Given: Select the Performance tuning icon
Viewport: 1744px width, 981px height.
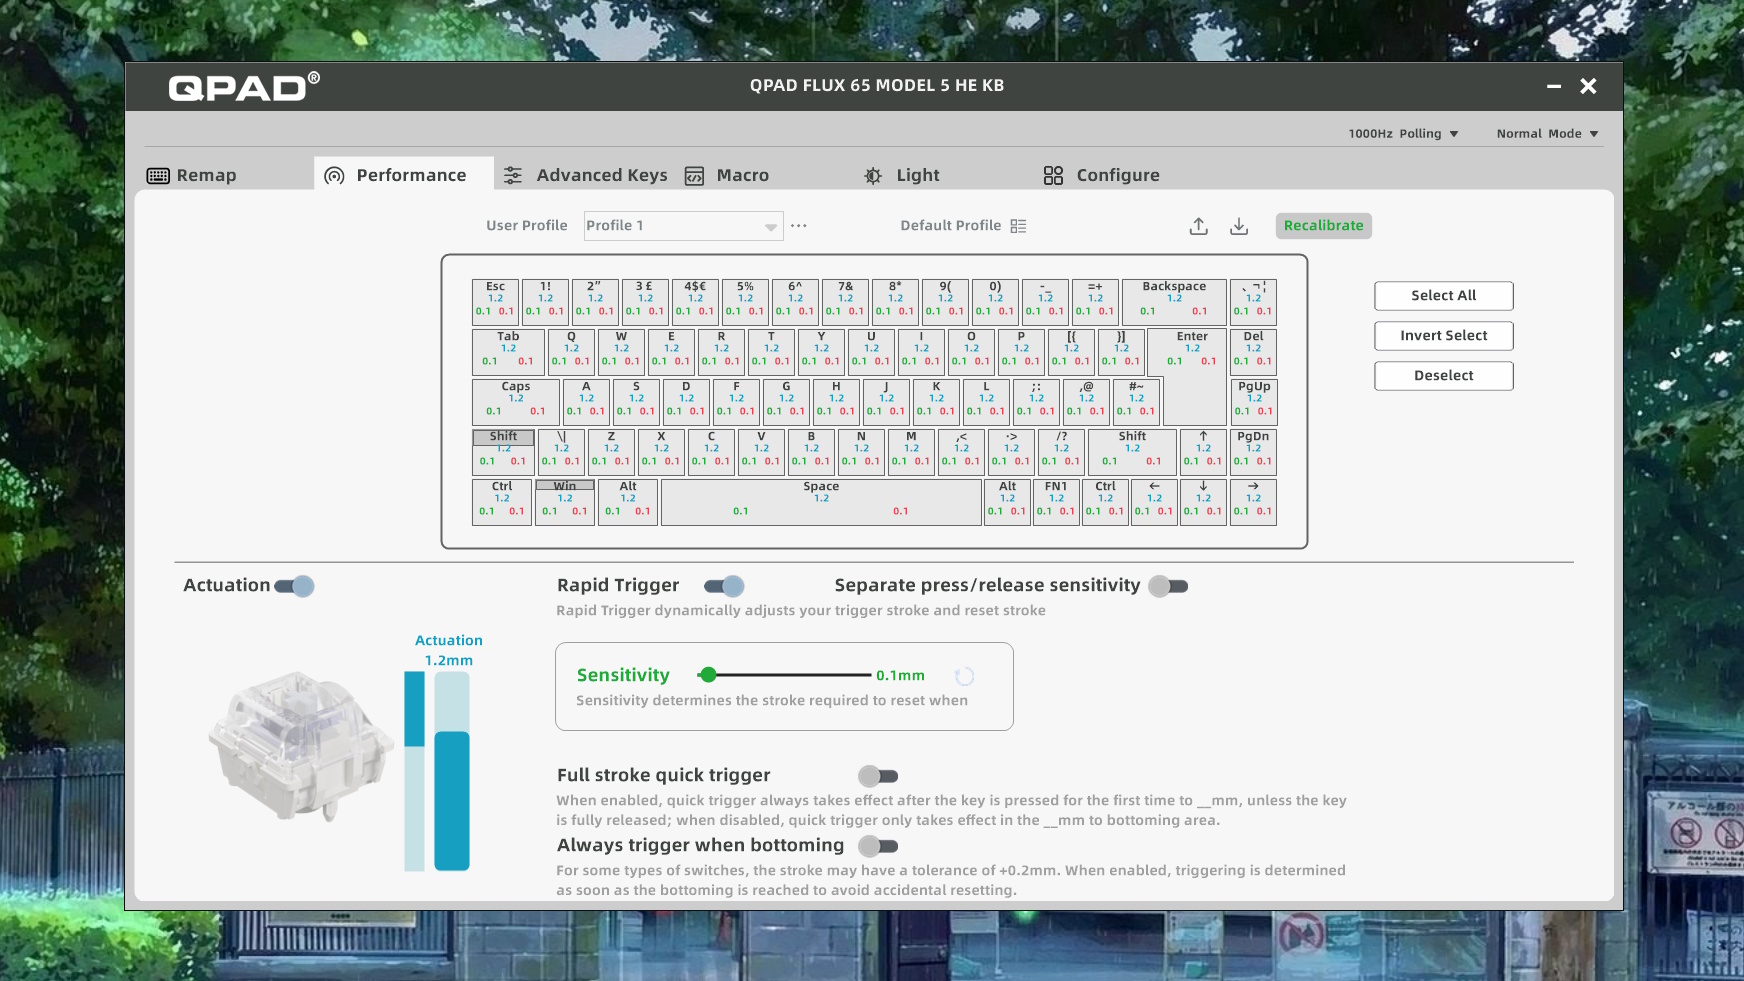Looking at the screenshot, I should 332,175.
